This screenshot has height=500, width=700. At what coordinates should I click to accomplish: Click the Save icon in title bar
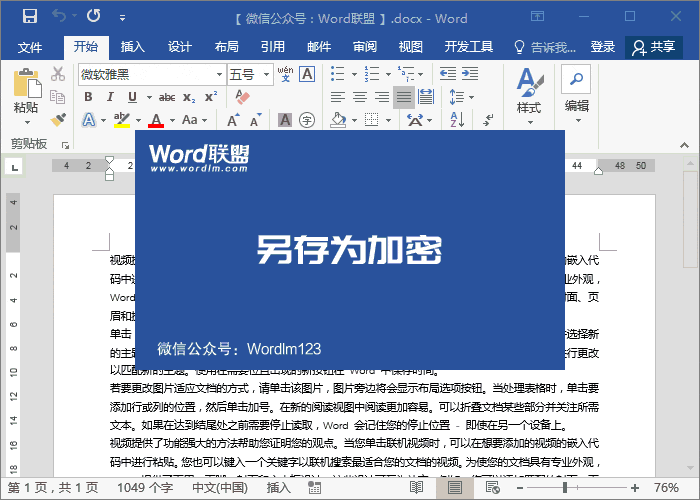coord(29,17)
